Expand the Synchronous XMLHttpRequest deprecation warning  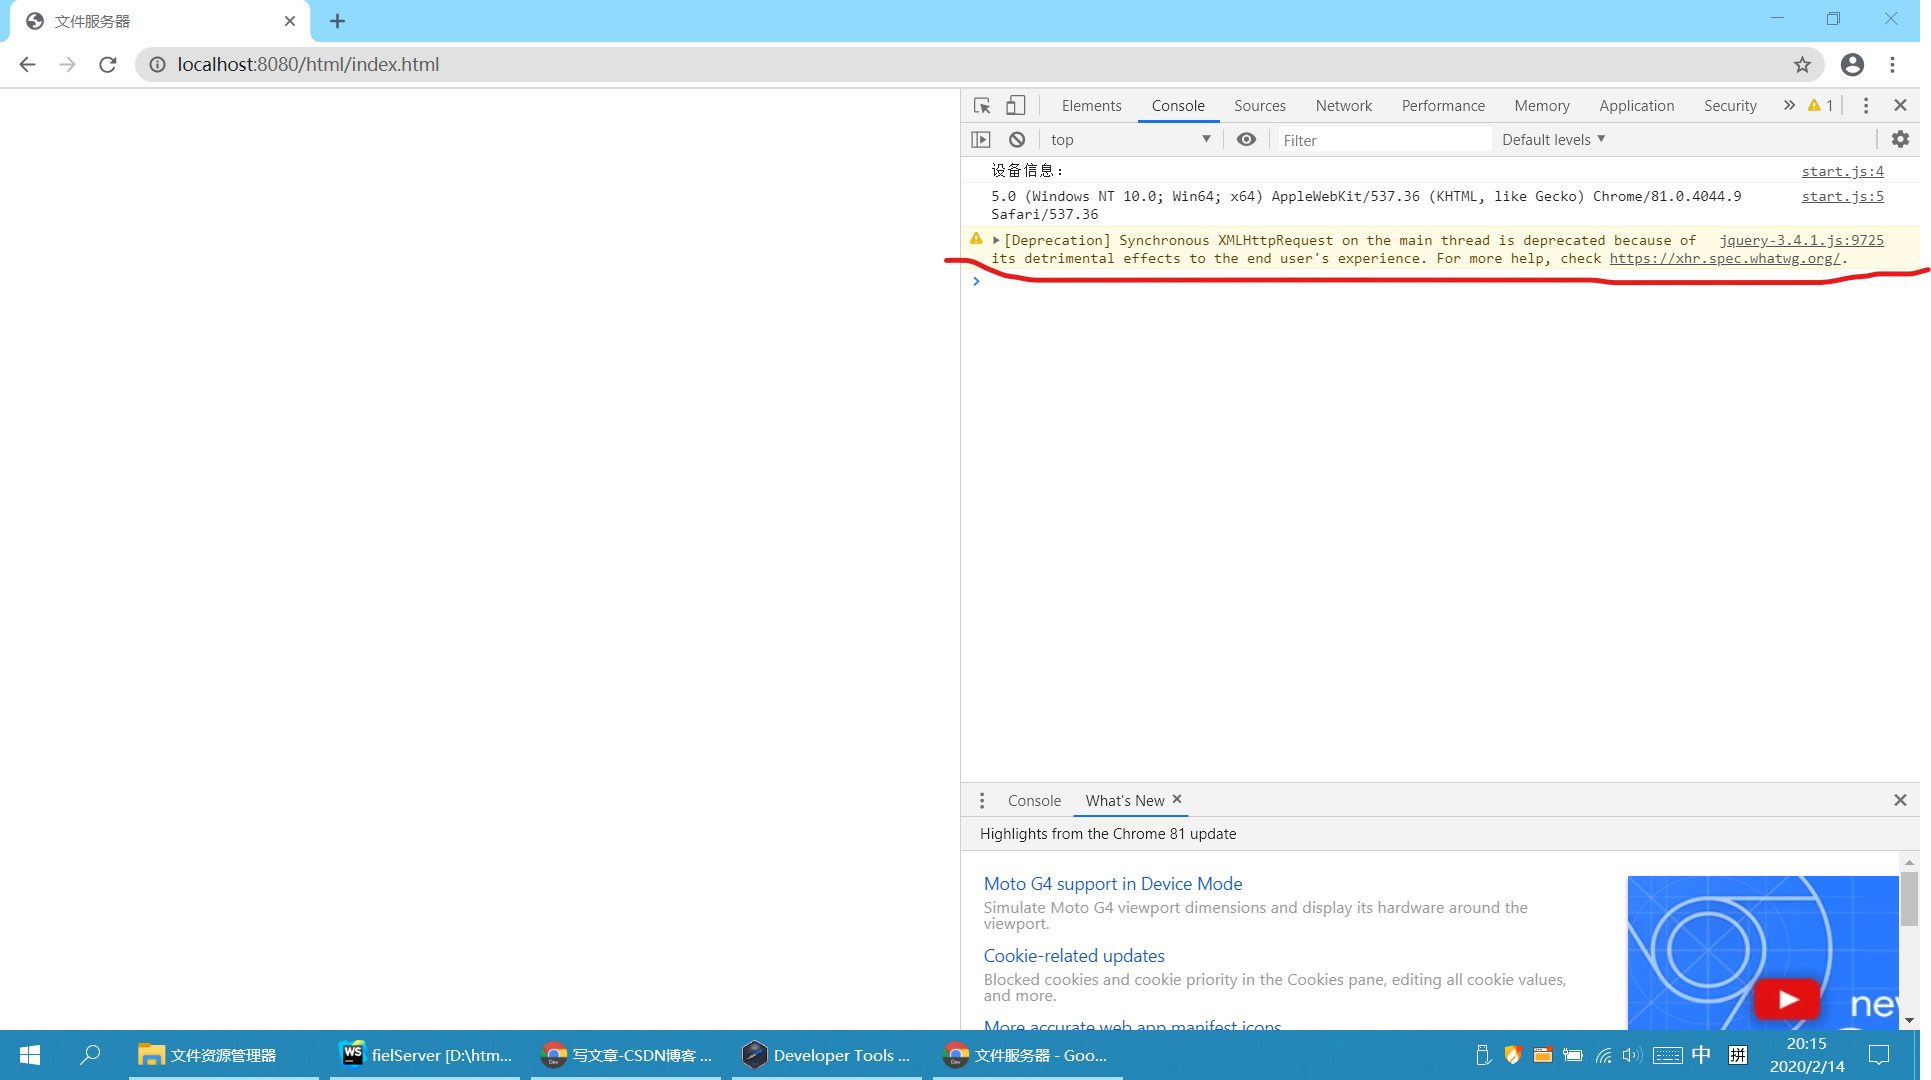996,240
